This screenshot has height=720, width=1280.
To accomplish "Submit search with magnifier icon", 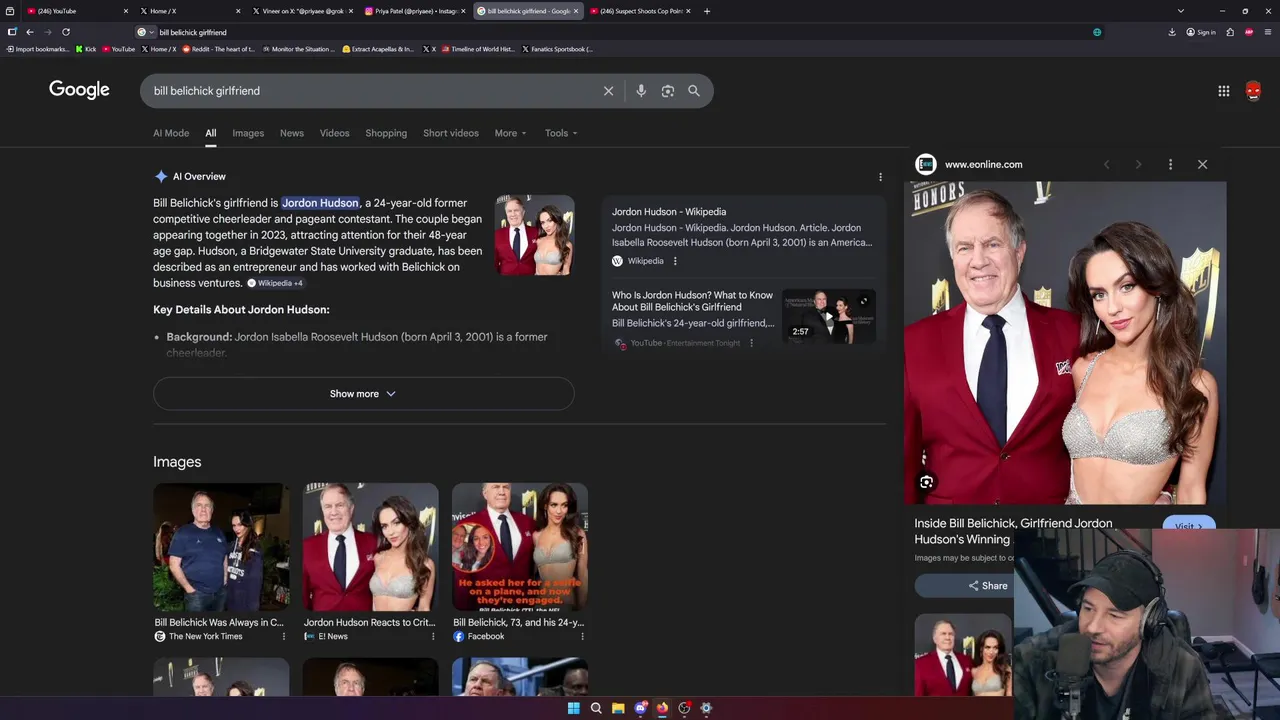I will click(x=694, y=91).
